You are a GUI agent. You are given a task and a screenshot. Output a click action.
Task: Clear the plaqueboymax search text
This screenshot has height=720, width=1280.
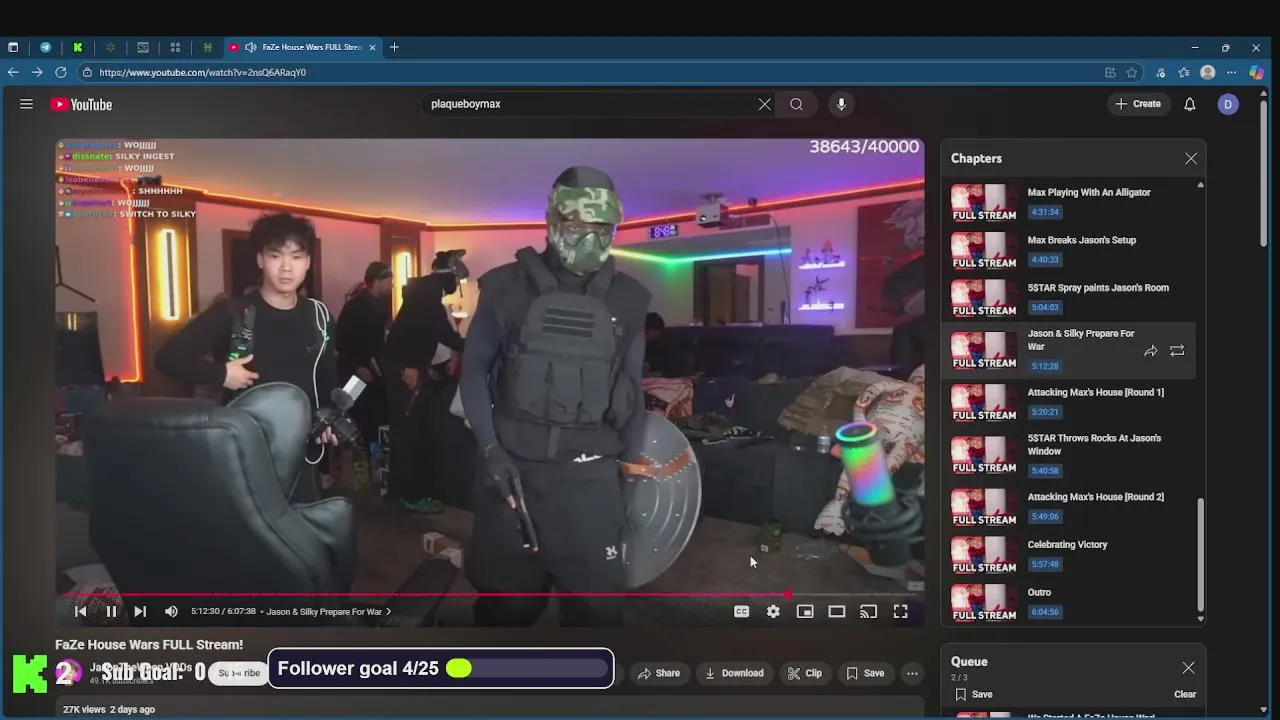coord(764,104)
